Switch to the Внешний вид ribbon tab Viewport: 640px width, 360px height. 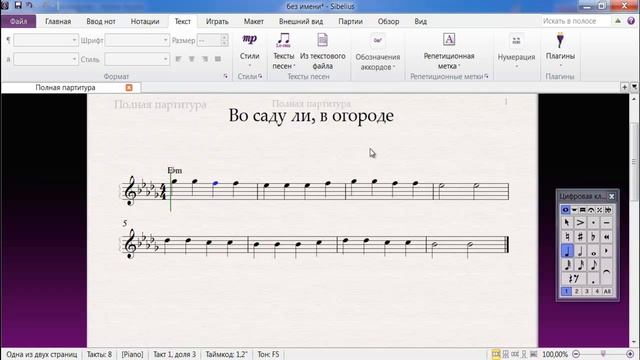tap(301, 21)
